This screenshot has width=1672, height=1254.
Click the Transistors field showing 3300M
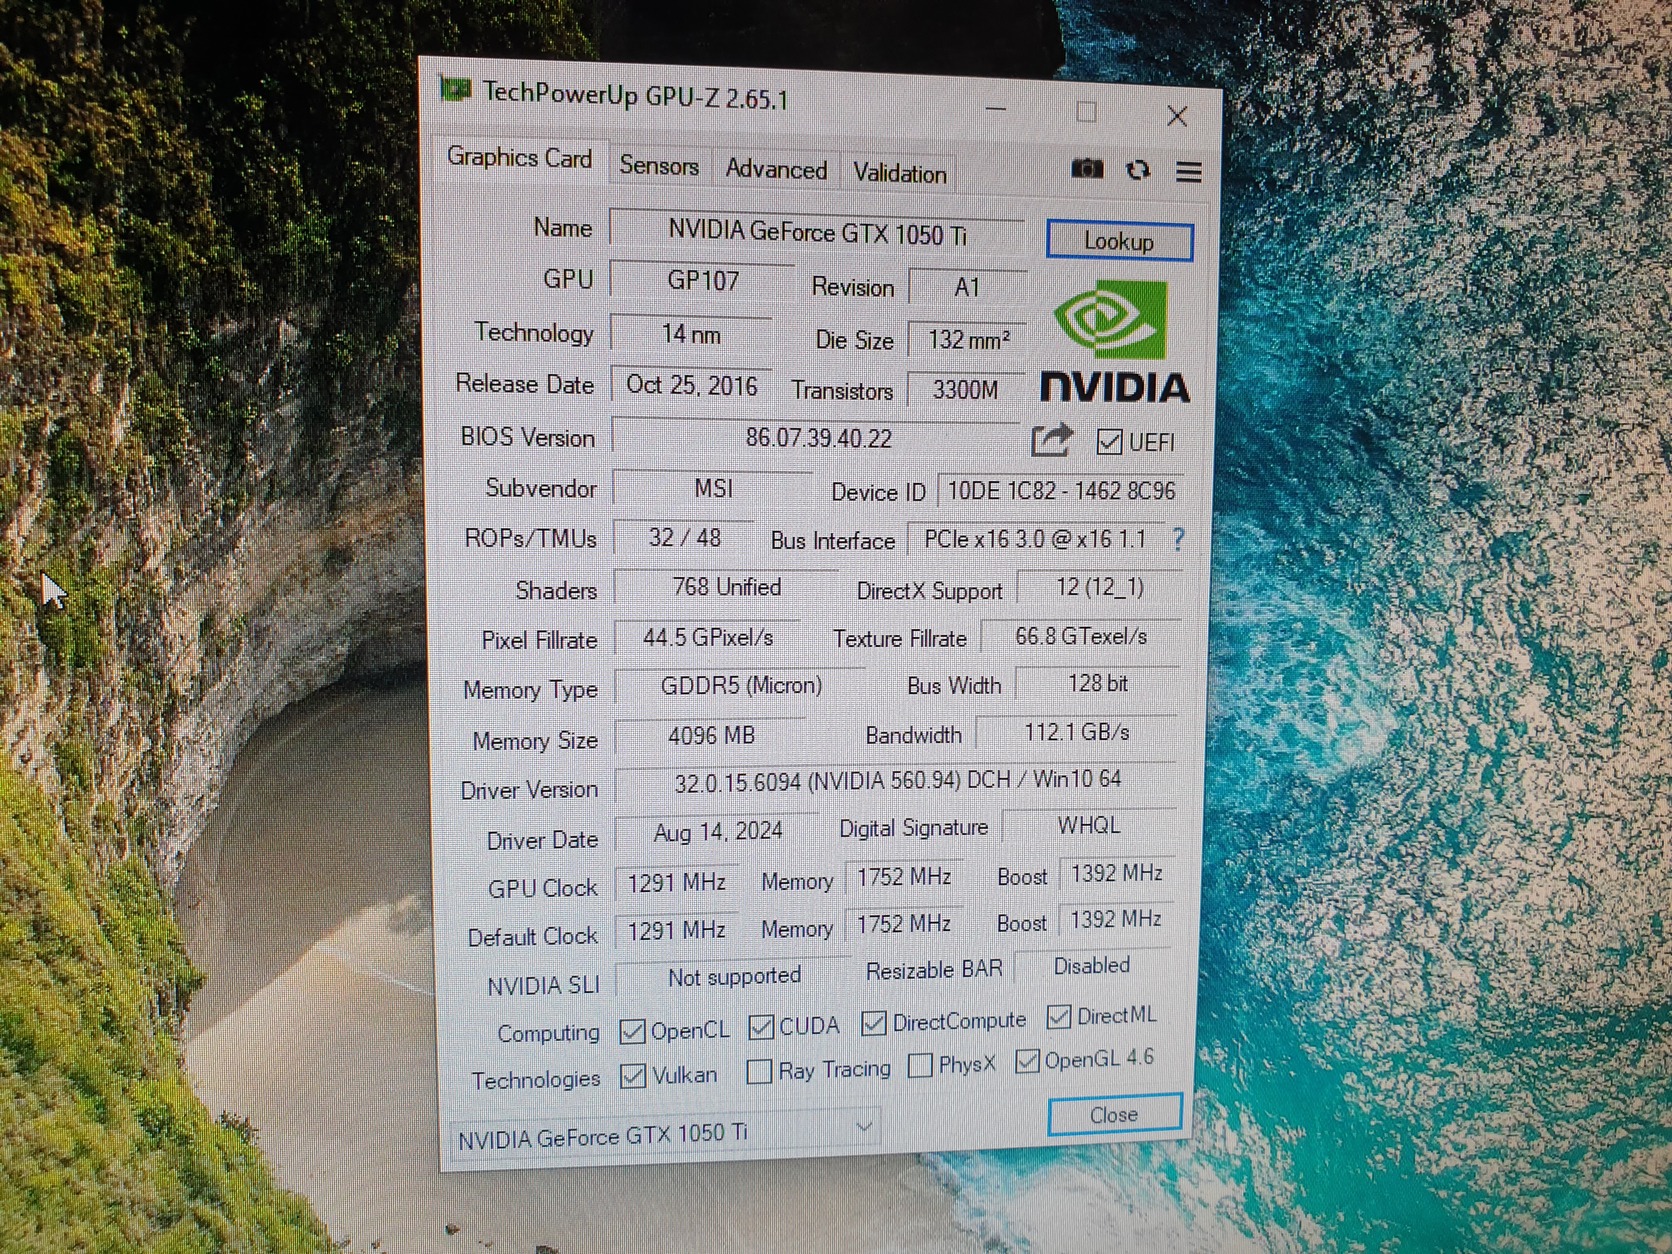966,390
